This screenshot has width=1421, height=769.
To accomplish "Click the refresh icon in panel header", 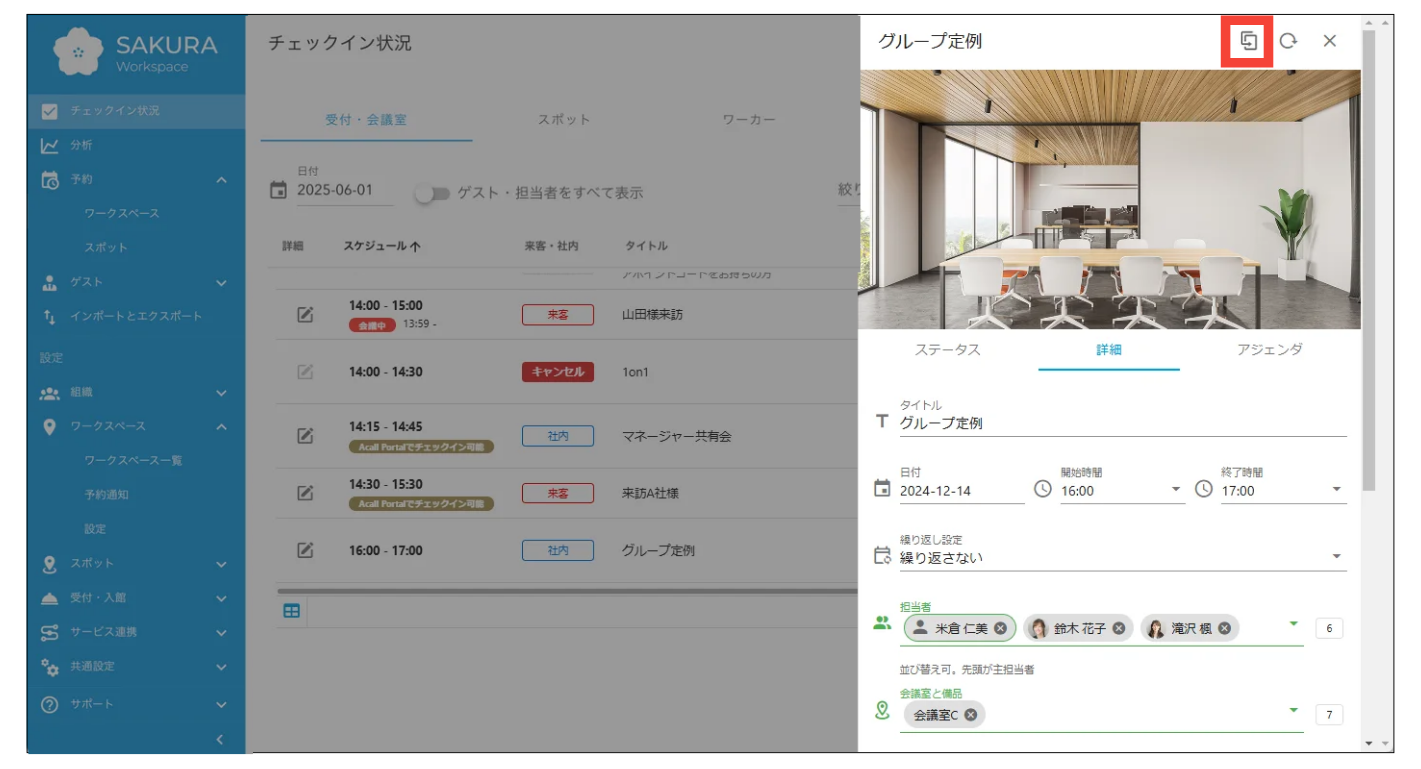I will pos(1288,41).
